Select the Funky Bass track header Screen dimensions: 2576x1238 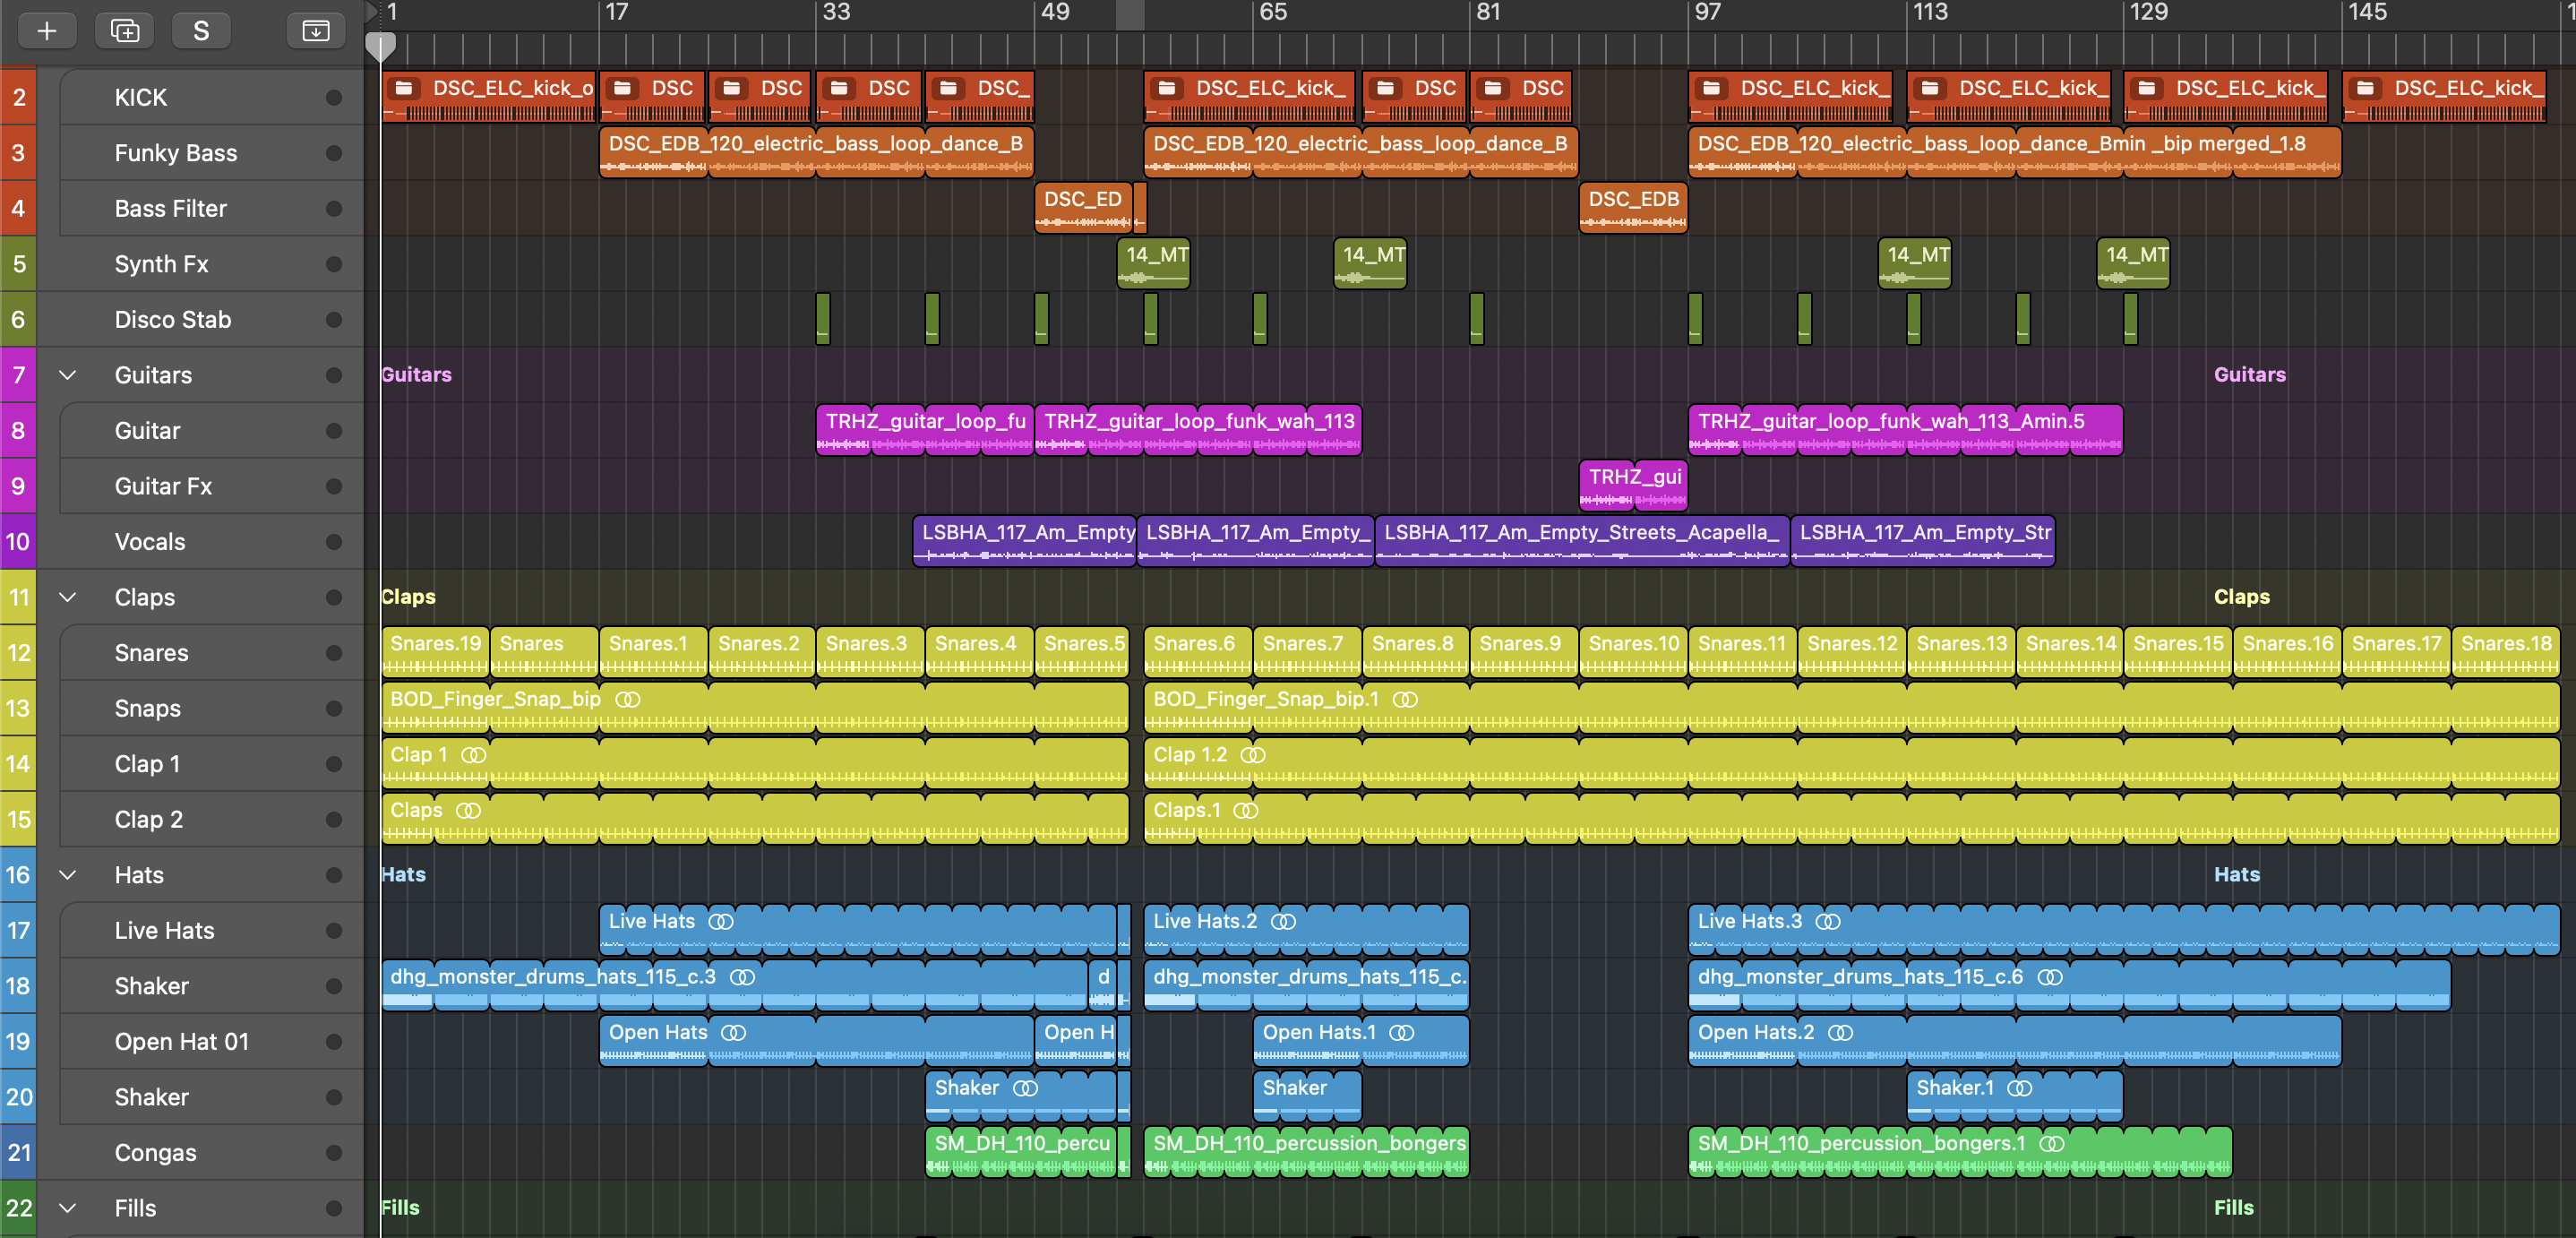pyautogui.click(x=176, y=153)
